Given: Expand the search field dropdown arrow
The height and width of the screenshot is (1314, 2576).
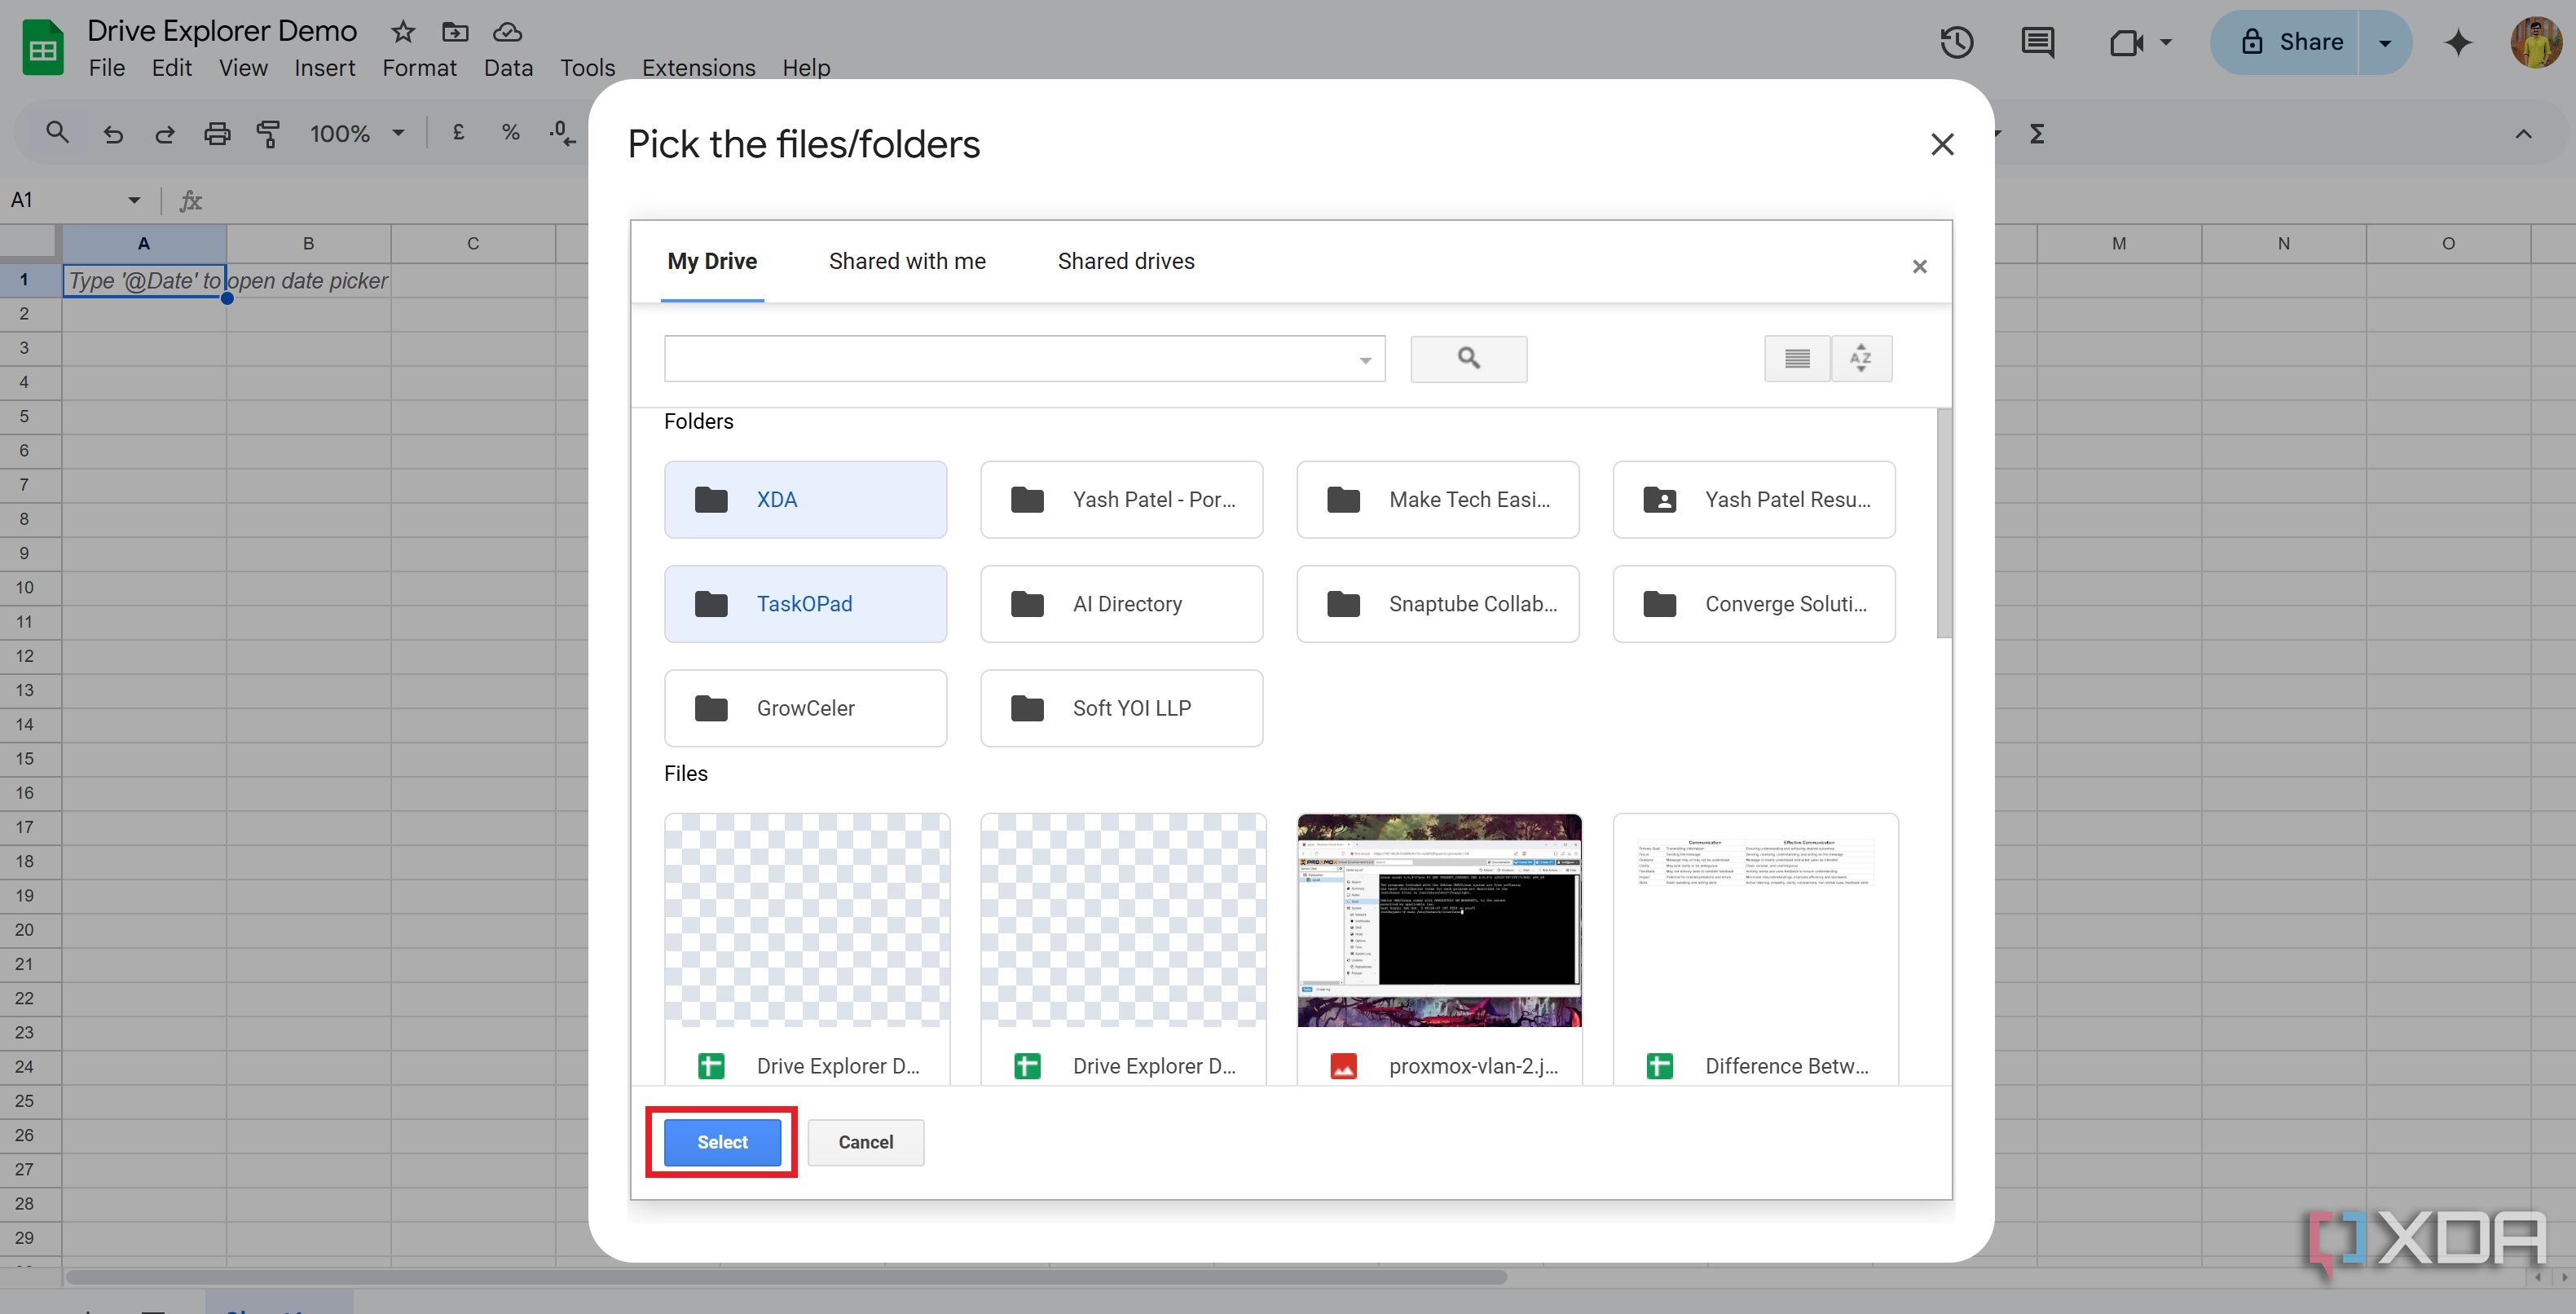Looking at the screenshot, I should tap(1365, 360).
